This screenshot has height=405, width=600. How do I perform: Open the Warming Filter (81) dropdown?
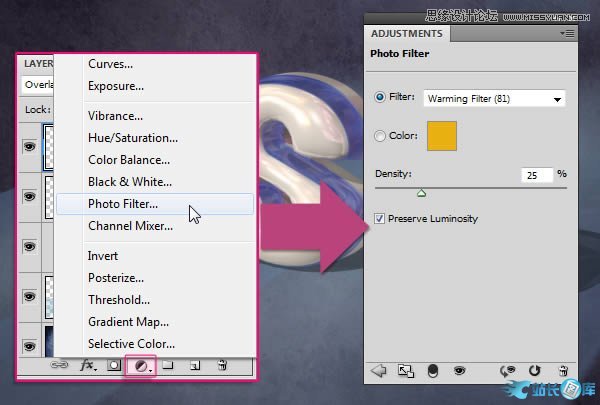tap(494, 98)
